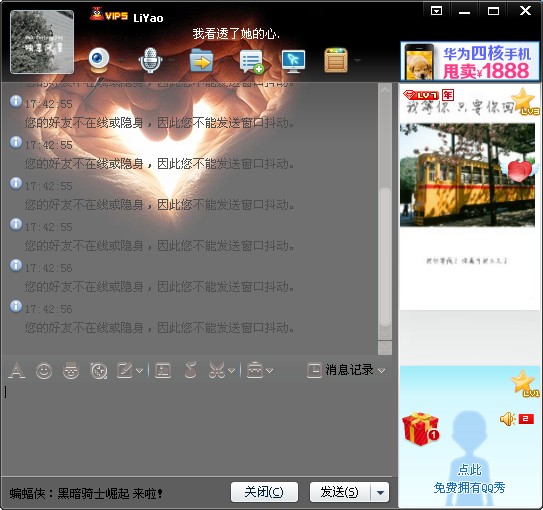
Task: Launch remote desktop monitor icon
Action: pyautogui.click(x=293, y=61)
